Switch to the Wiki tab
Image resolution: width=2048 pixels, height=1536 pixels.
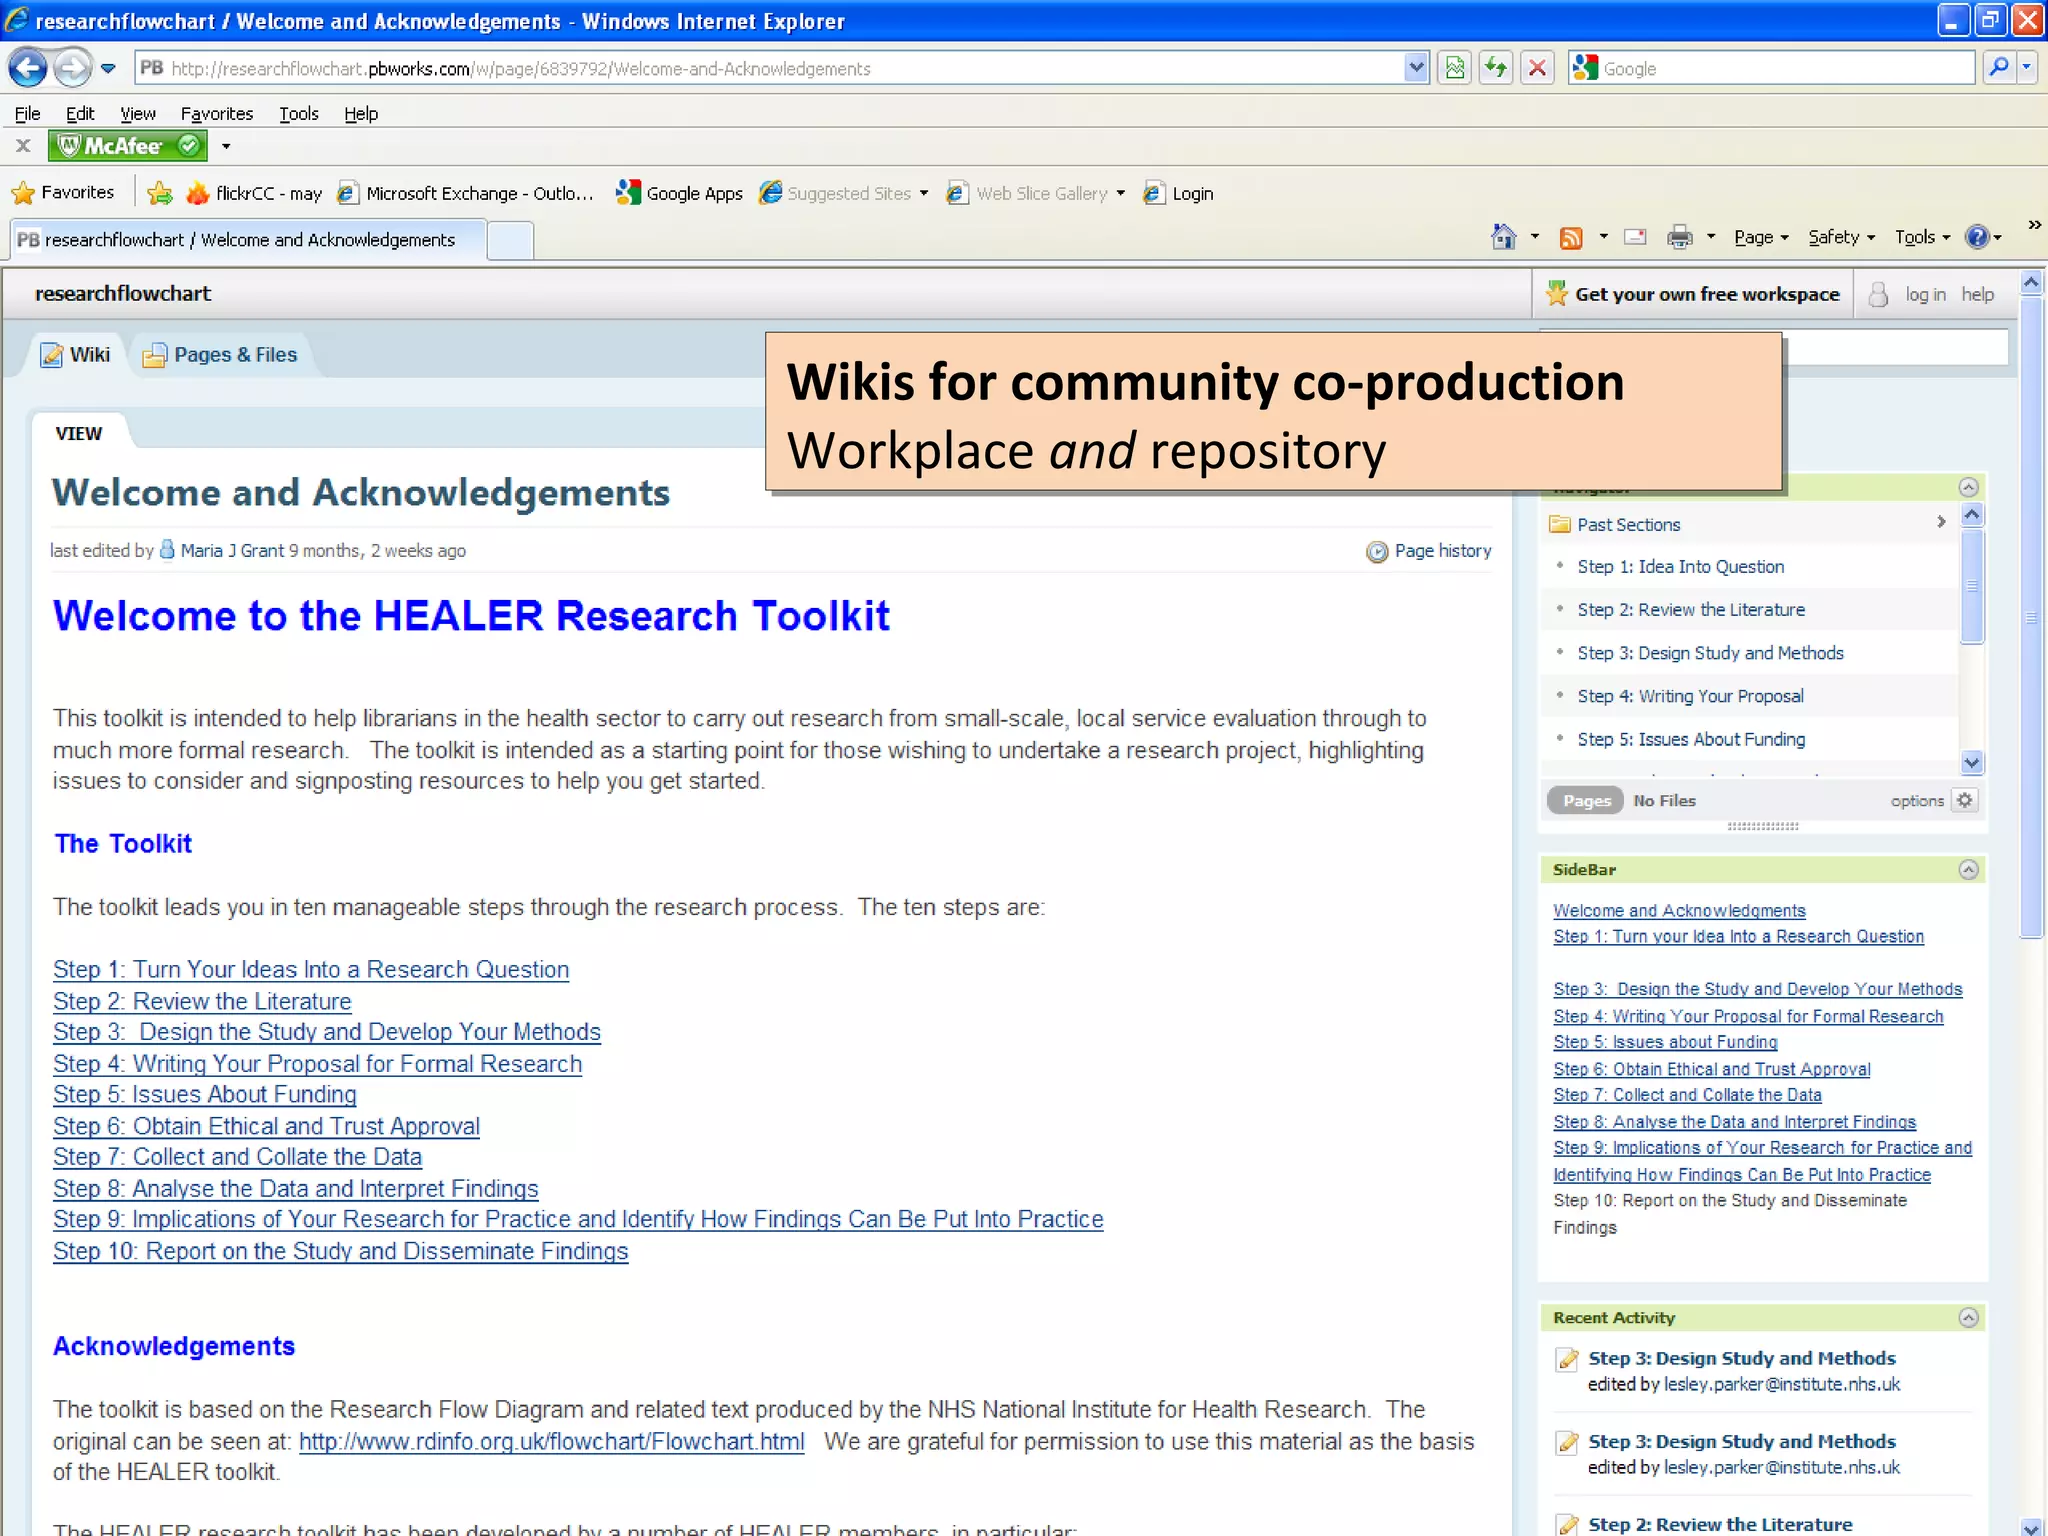(x=75, y=354)
